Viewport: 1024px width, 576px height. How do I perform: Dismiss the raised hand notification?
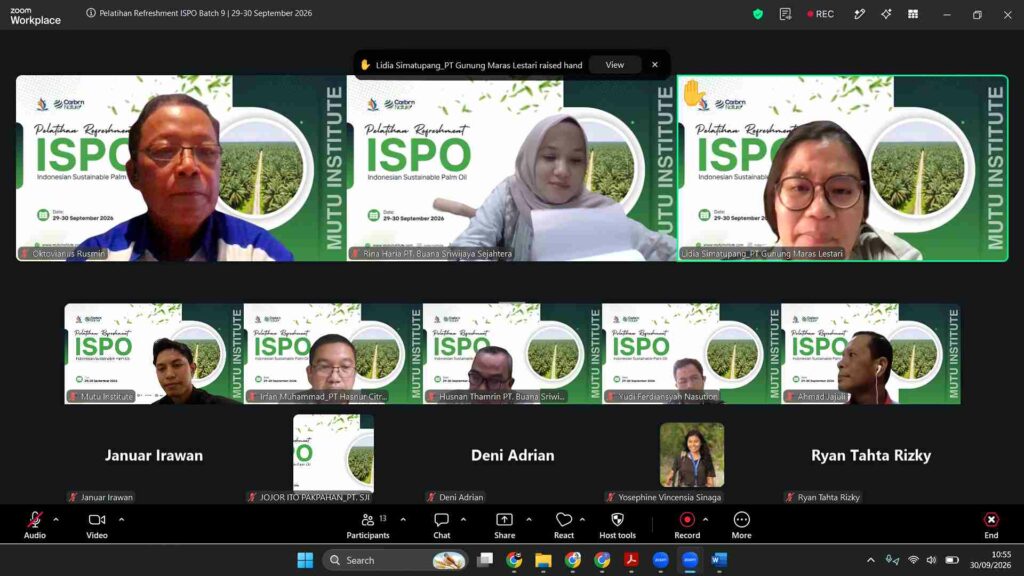655,65
